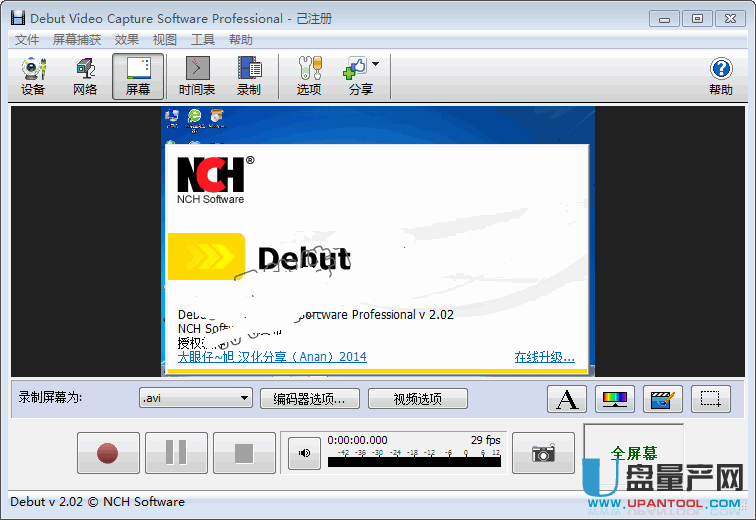Toggle the 屏幕 screen capture mode
The width and height of the screenshot is (756, 520).
point(138,76)
